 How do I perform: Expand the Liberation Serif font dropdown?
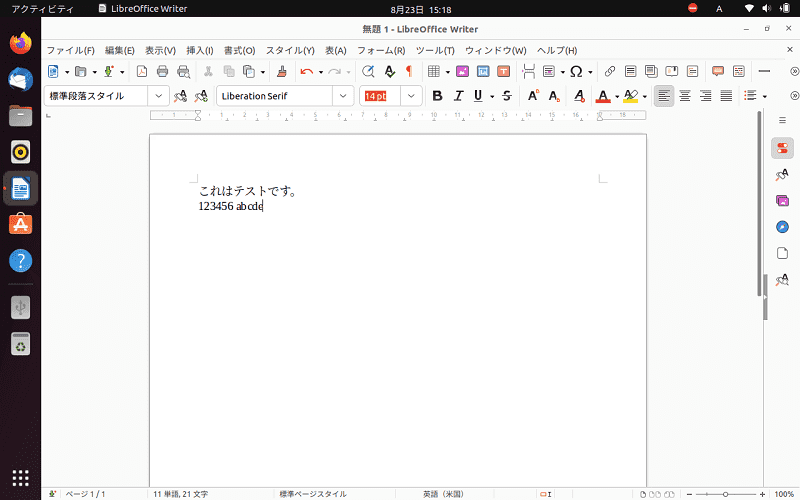[343, 96]
